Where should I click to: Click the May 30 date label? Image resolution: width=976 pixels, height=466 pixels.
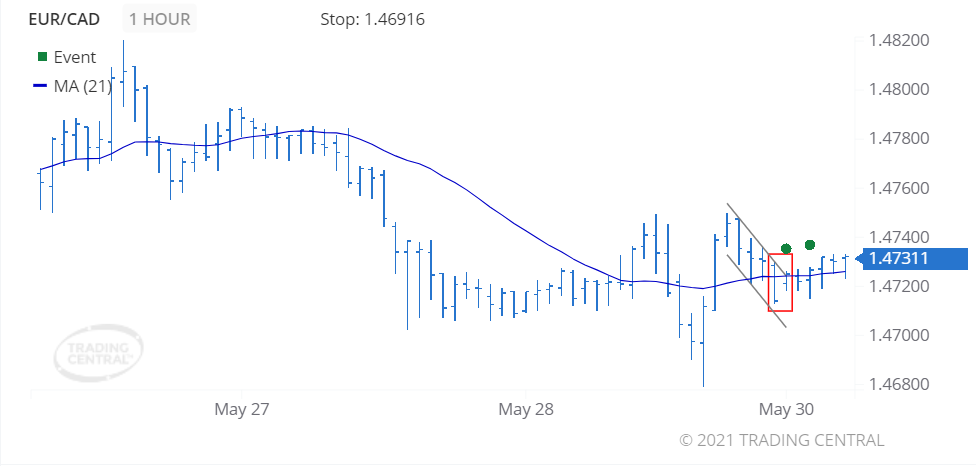click(x=786, y=409)
